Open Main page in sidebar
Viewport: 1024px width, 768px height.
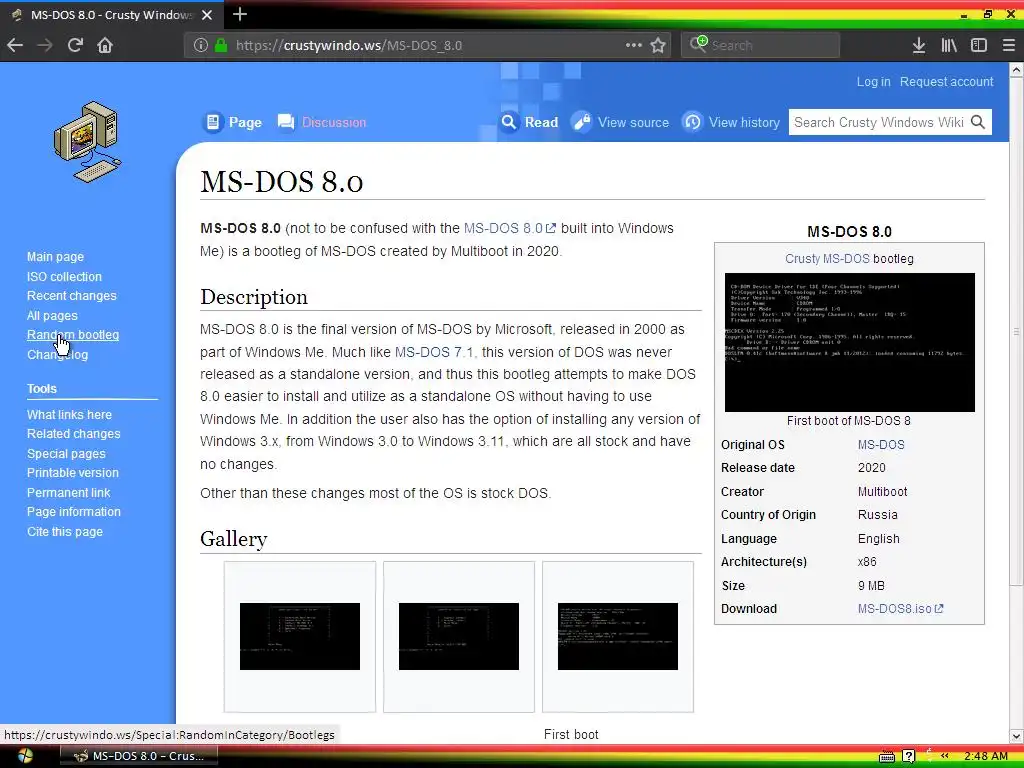[56, 257]
